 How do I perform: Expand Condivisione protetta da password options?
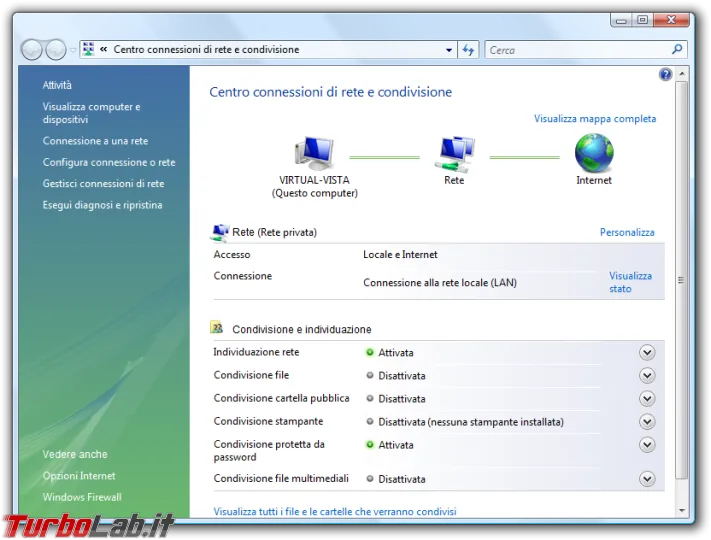[647, 445]
